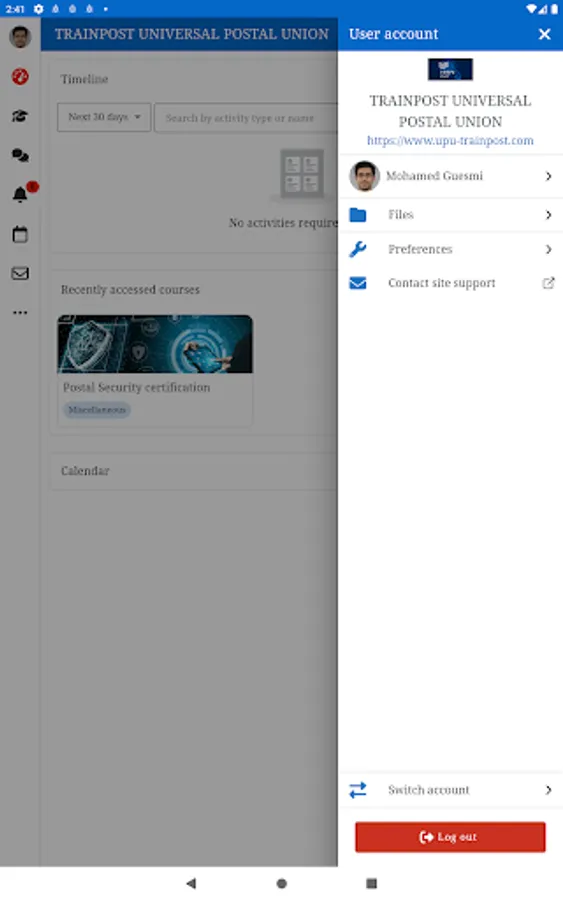Tap the Calendar block heading
The height and width of the screenshot is (900, 563).
point(85,471)
